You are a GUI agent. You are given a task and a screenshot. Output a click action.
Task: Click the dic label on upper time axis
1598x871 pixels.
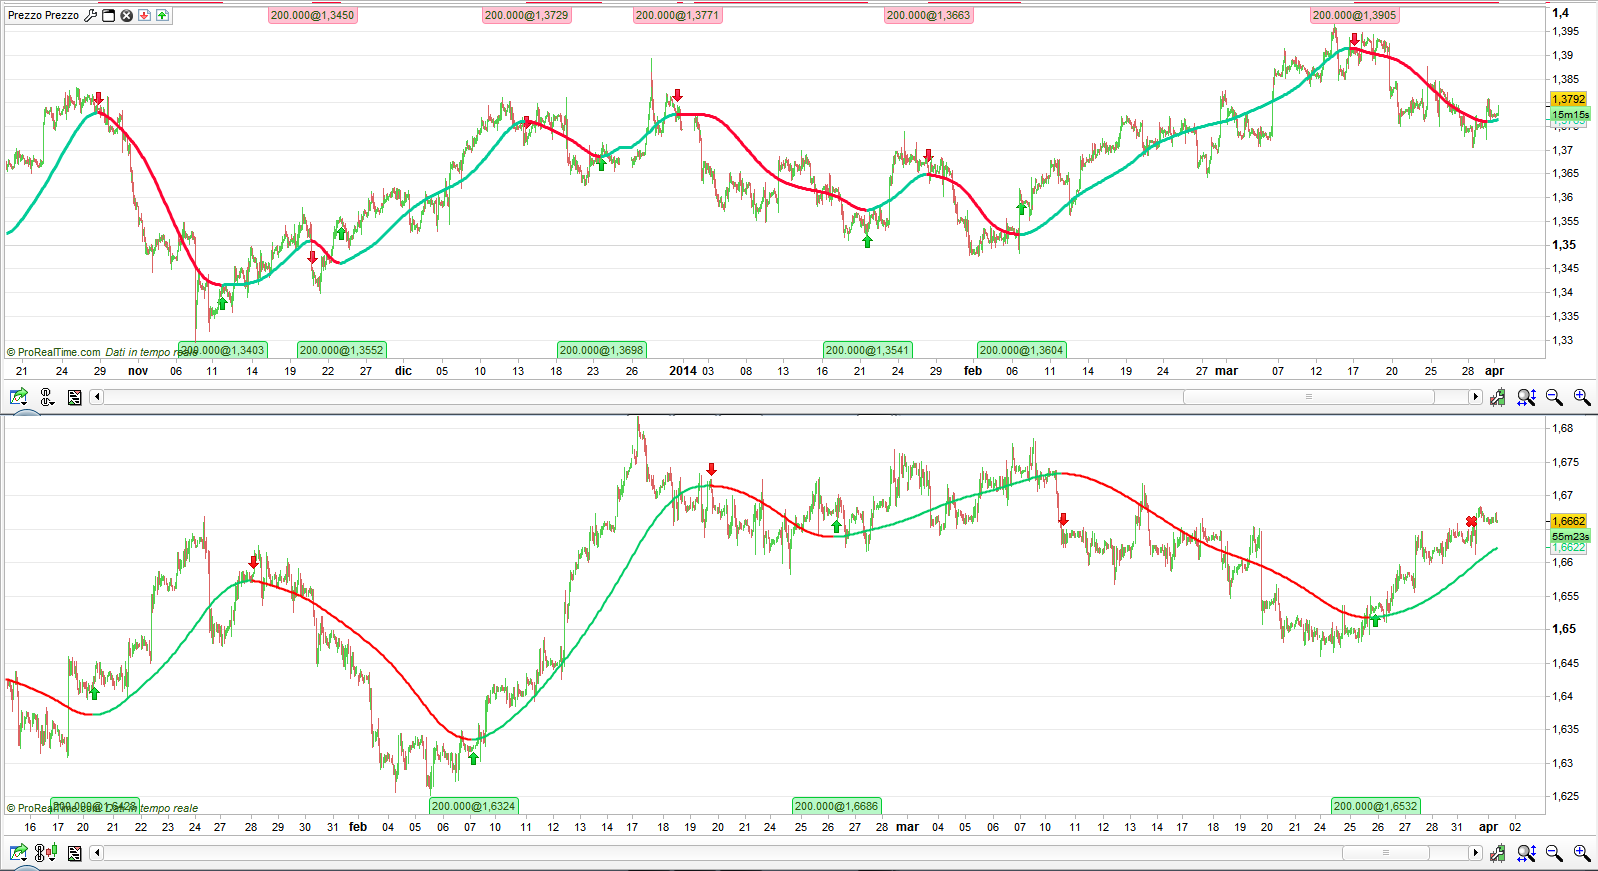[403, 371]
